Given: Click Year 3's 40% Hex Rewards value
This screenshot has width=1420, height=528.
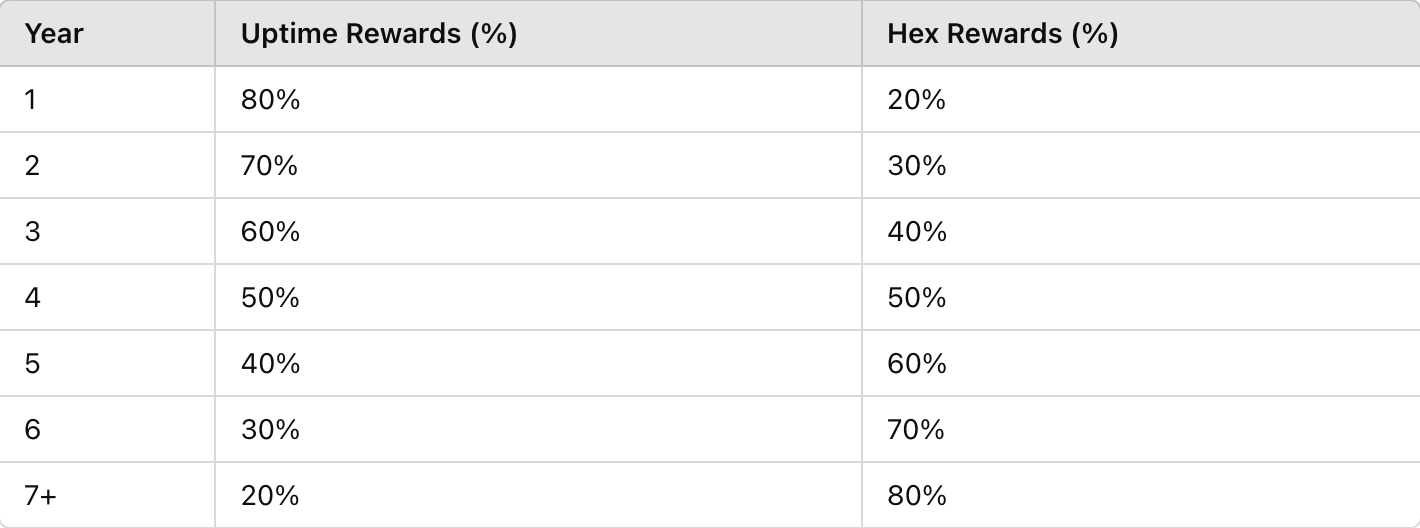Looking at the screenshot, I should click(x=916, y=232).
